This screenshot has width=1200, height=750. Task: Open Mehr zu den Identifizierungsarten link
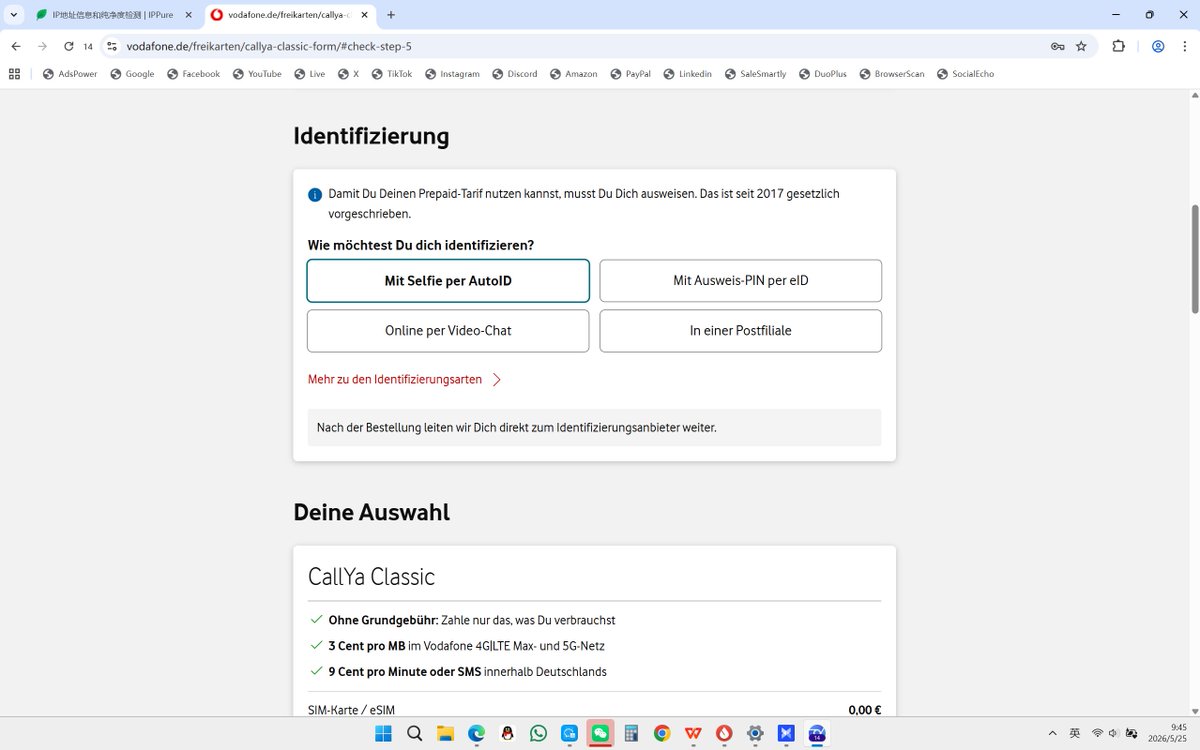[395, 380]
